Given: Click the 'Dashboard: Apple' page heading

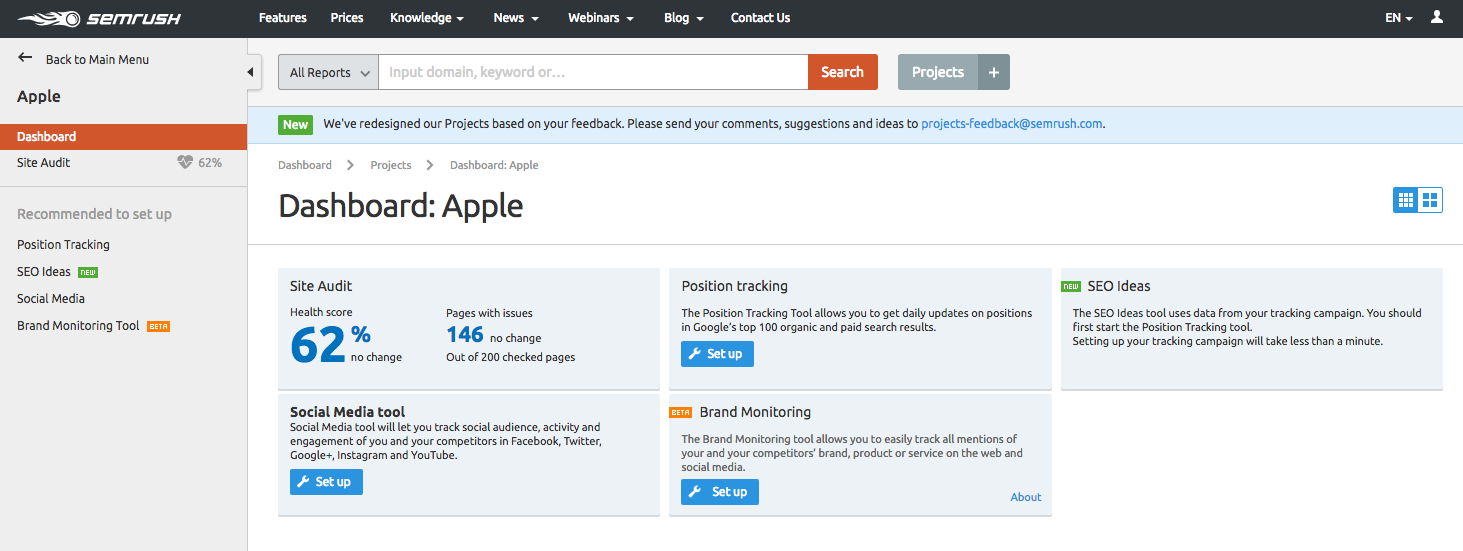Looking at the screenshot, I should click(401, 205).
